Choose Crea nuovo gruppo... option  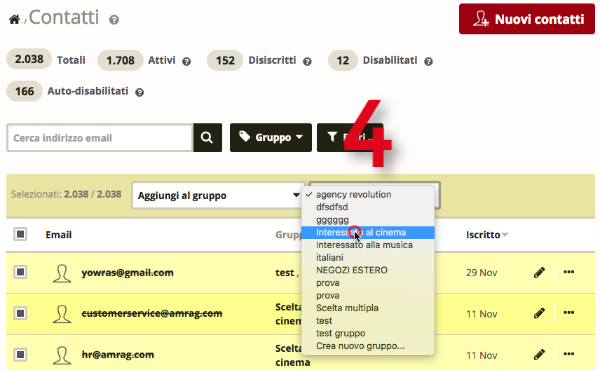tap(360, 346)
